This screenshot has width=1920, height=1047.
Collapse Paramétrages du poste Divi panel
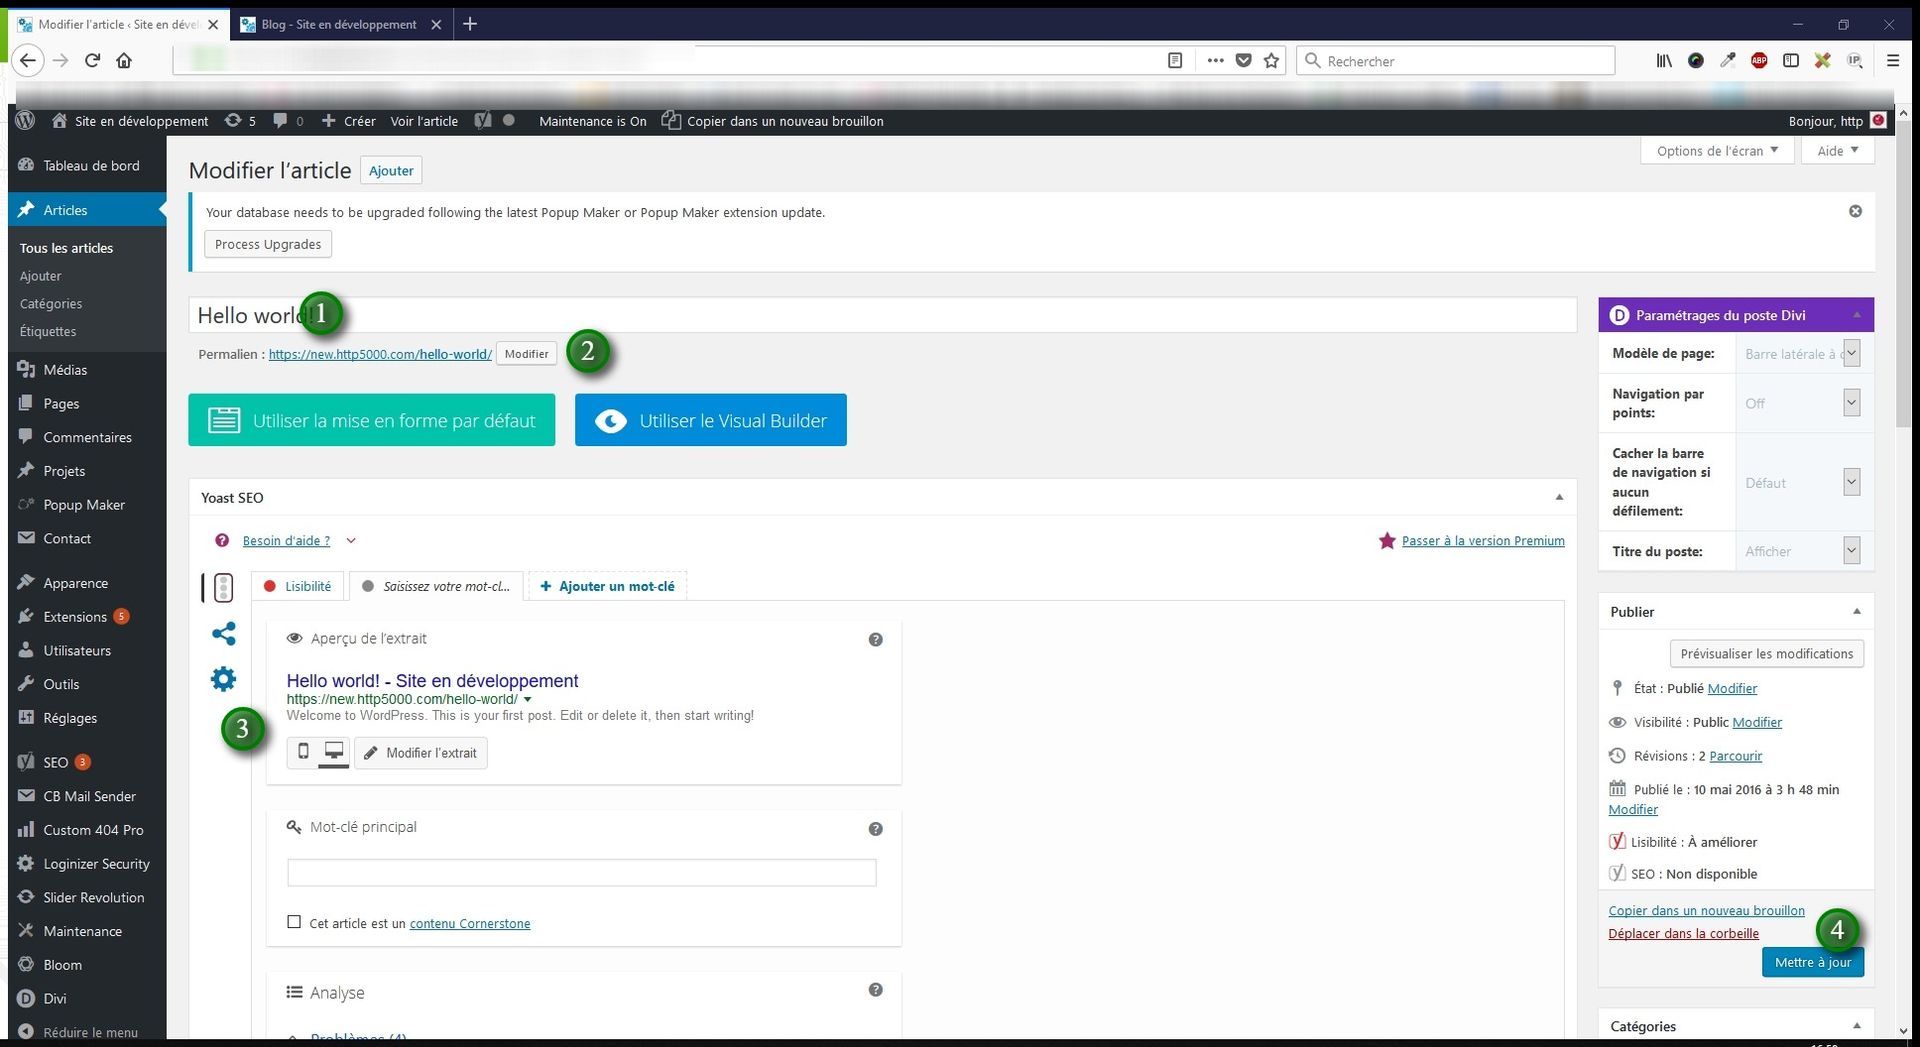[x=1856, y=315]
